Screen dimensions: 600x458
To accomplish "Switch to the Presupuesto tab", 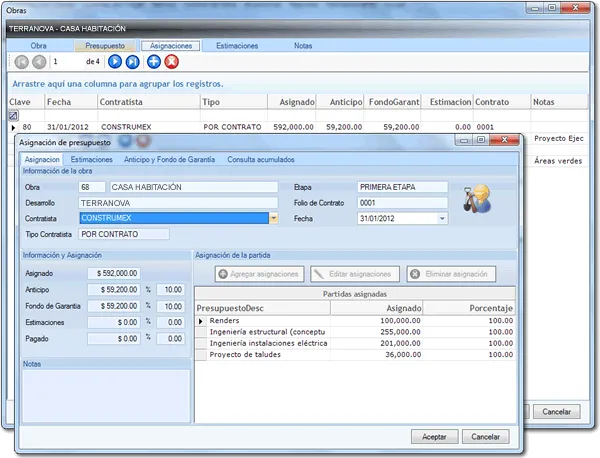I will [x=105, y=46].
